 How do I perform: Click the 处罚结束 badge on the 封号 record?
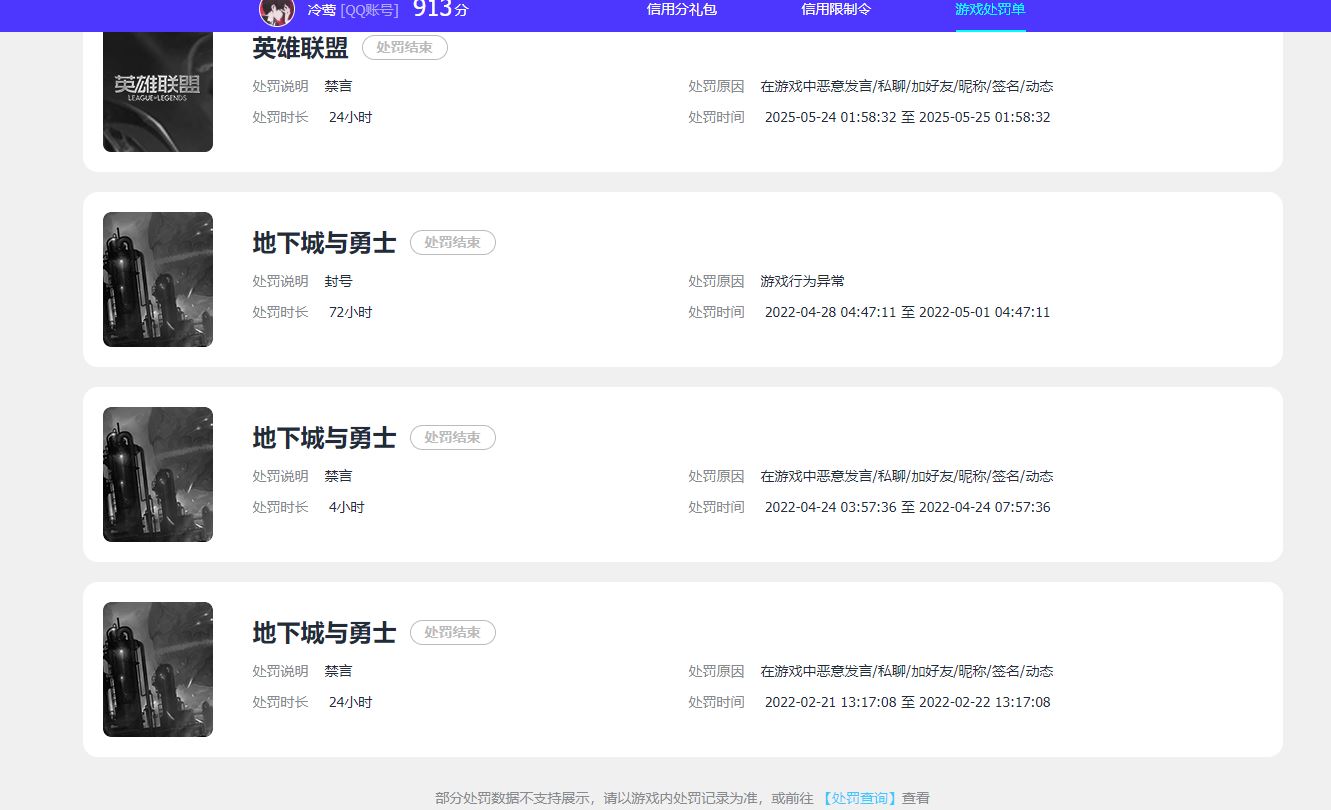(x=452, y=242)
